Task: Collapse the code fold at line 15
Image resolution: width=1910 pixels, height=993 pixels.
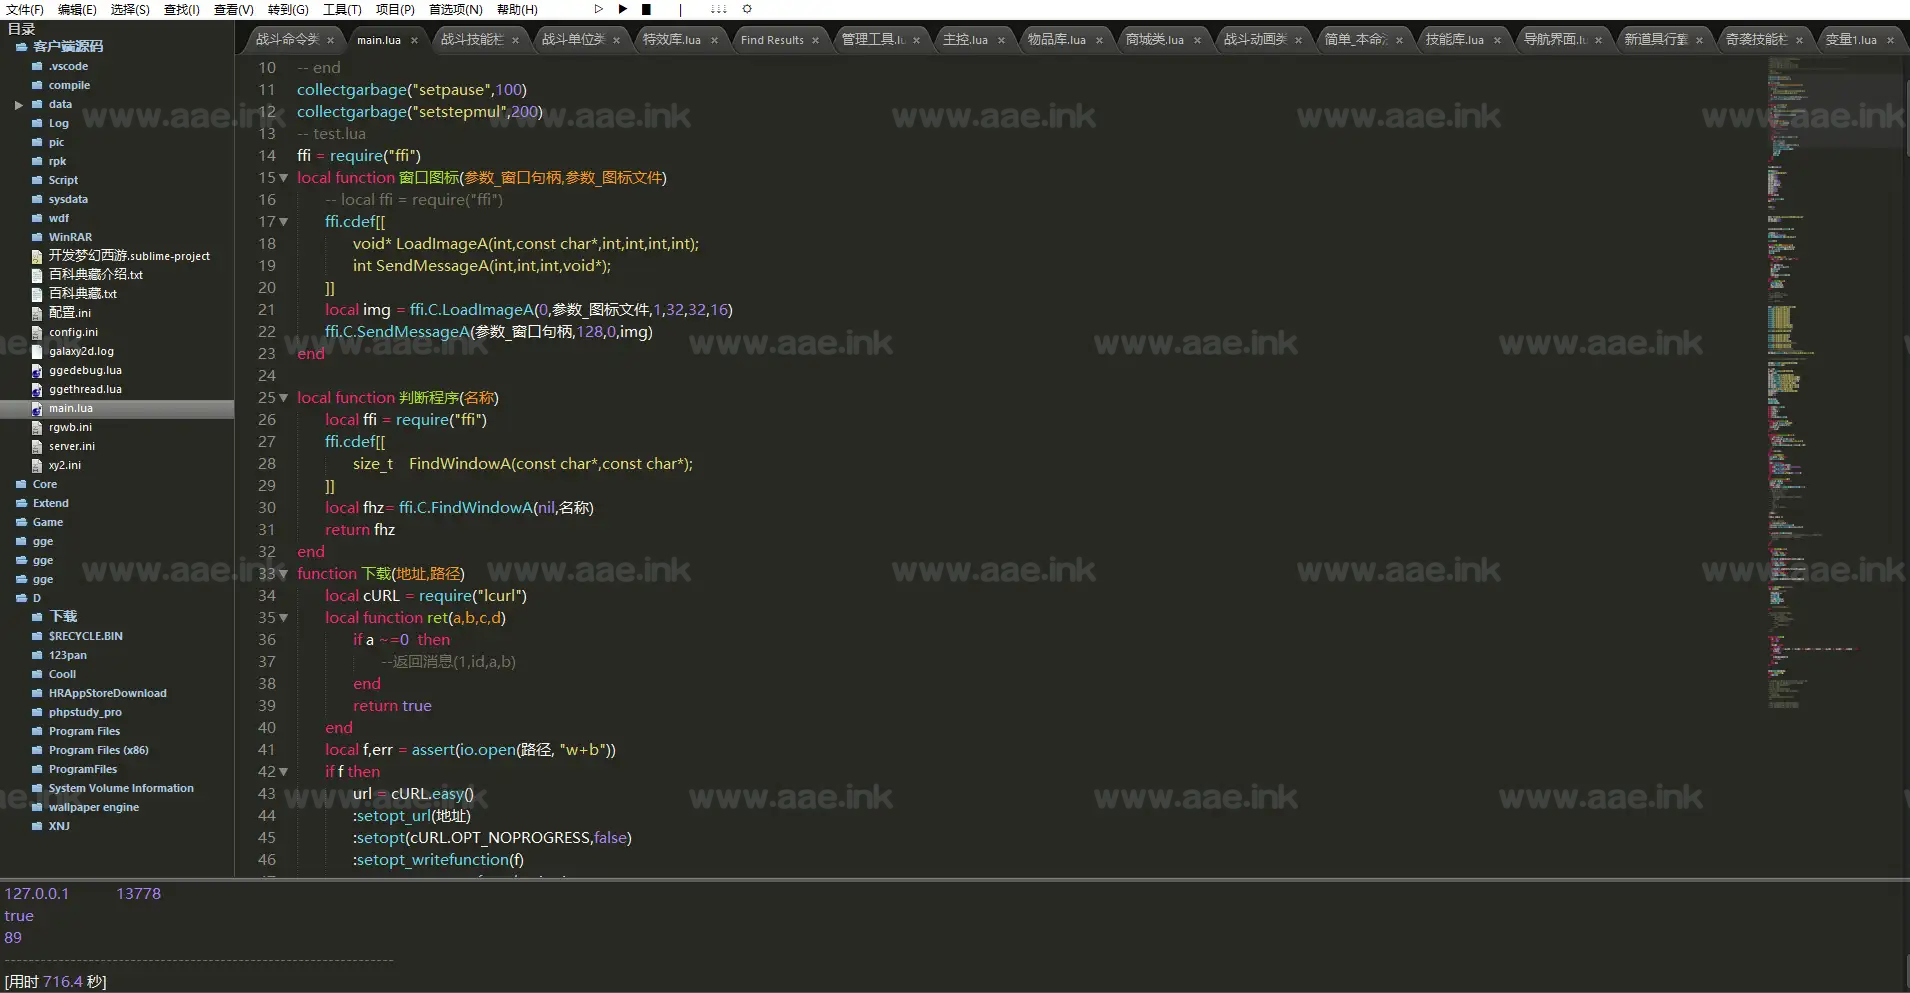Action: click(x=284, y=178)
